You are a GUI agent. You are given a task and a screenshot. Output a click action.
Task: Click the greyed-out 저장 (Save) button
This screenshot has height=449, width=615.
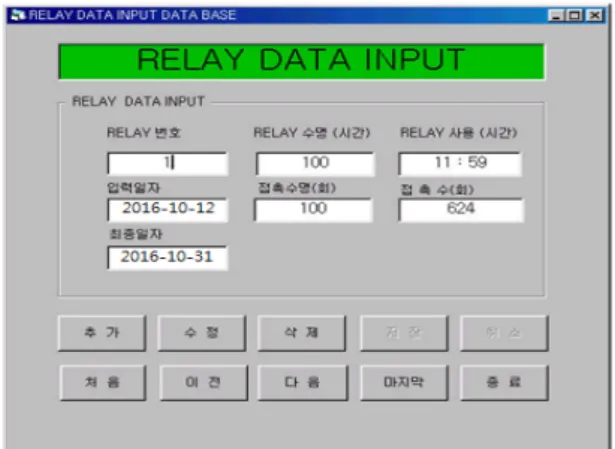(x=404, y=333)
